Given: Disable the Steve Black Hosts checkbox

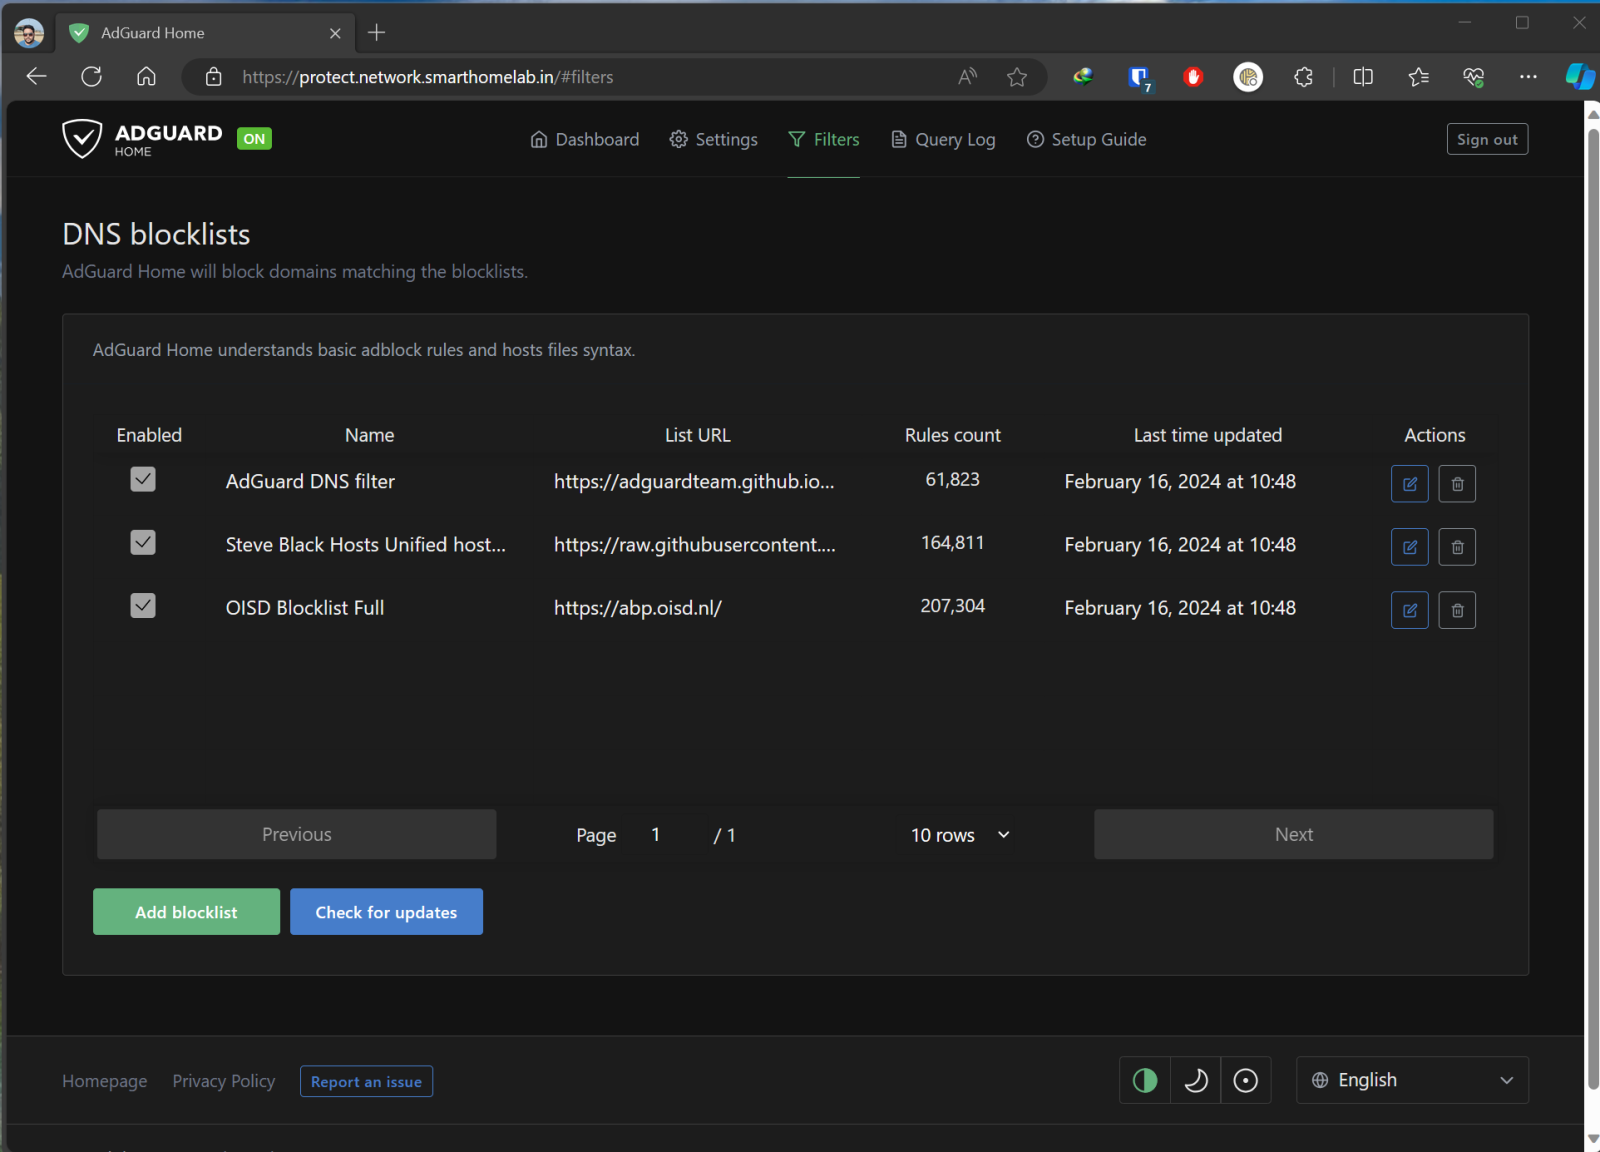Looking at the screenshot, I should coord(143,542).
